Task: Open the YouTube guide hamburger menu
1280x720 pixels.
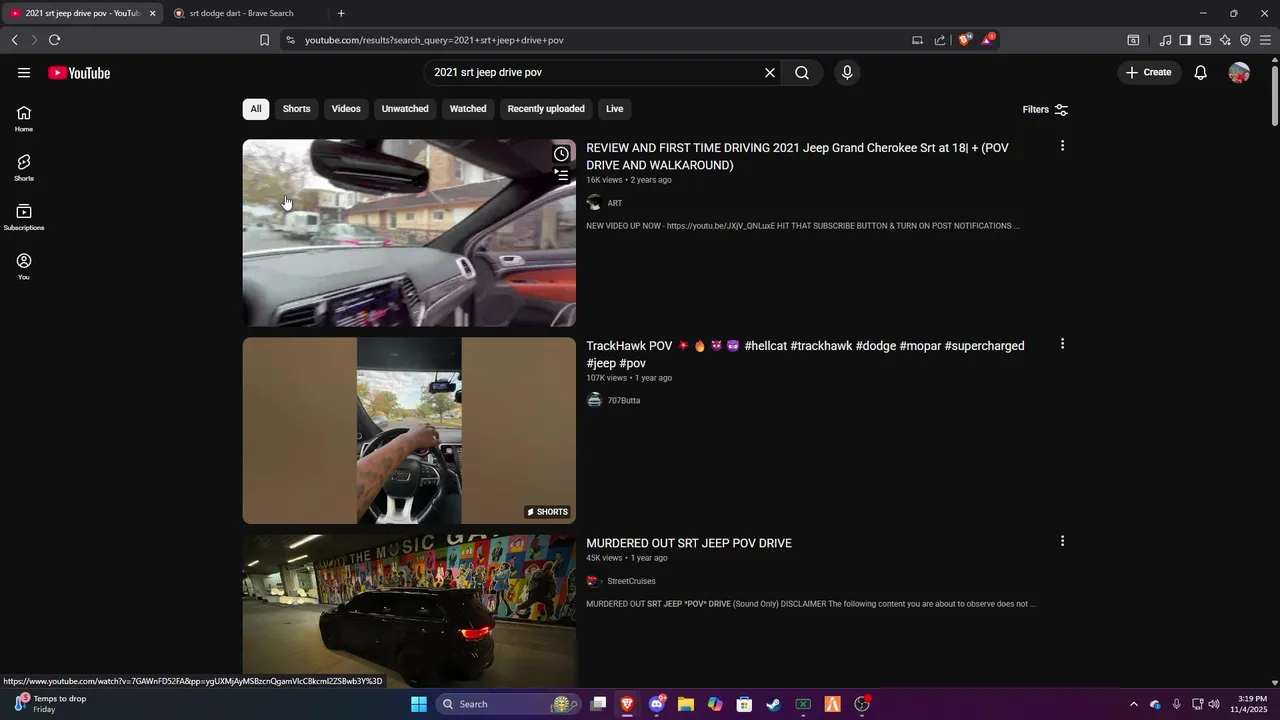Action: 24,73
